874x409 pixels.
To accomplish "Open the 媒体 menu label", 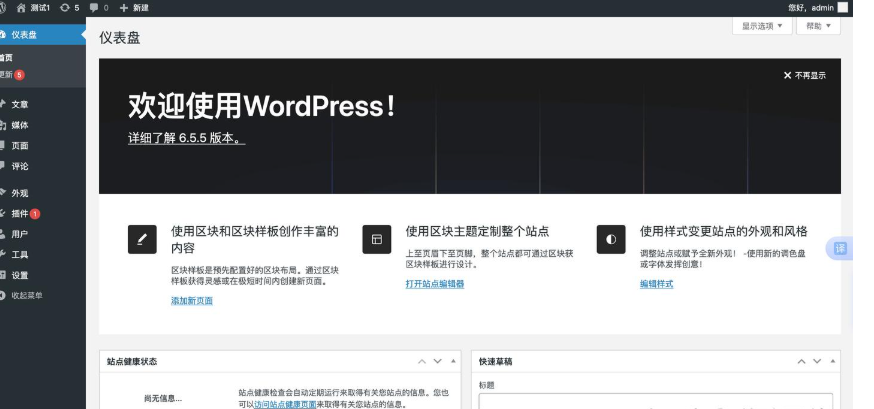I will (x=20, y=125).
